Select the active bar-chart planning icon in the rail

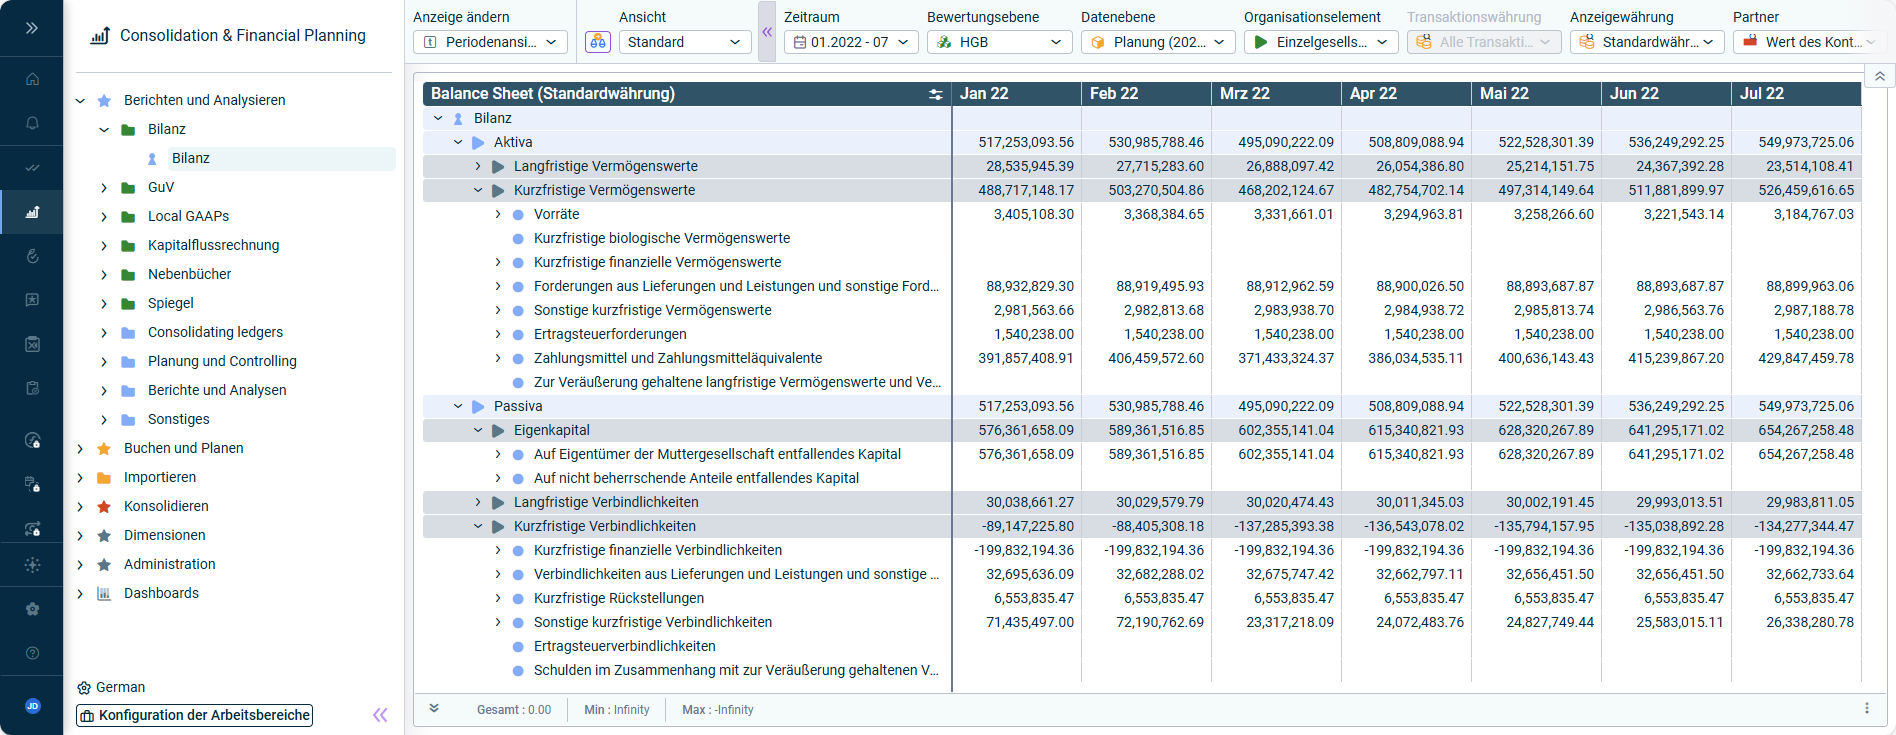pos(32,212)
